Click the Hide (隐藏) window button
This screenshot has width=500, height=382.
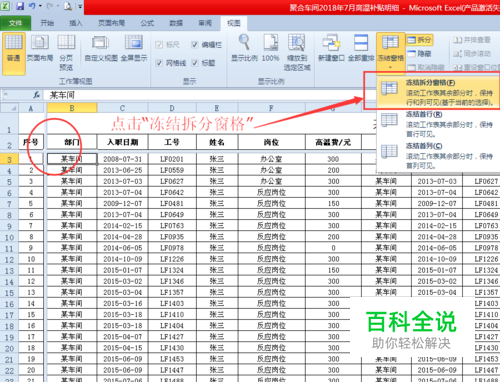coord(419,54)
